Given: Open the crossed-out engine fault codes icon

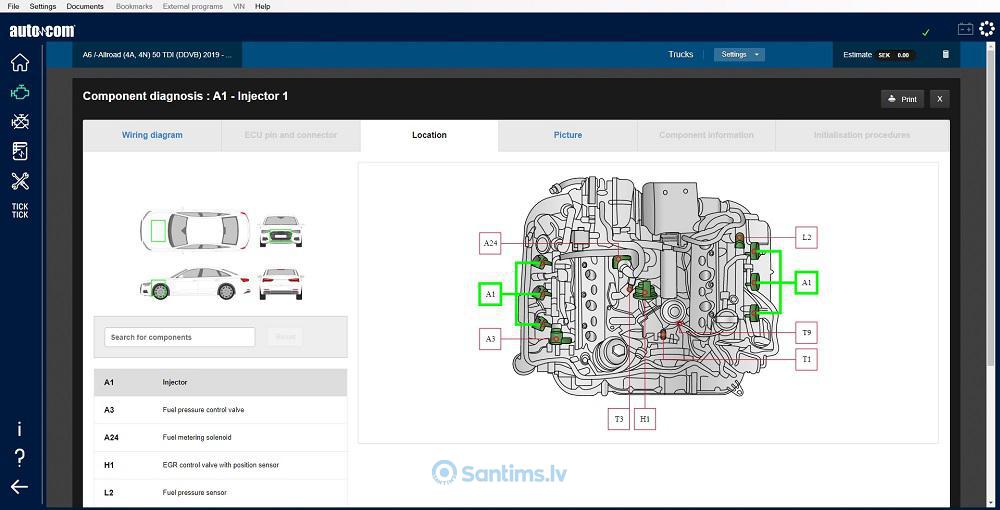Looking at the screenshot, I should click(20, 122).
